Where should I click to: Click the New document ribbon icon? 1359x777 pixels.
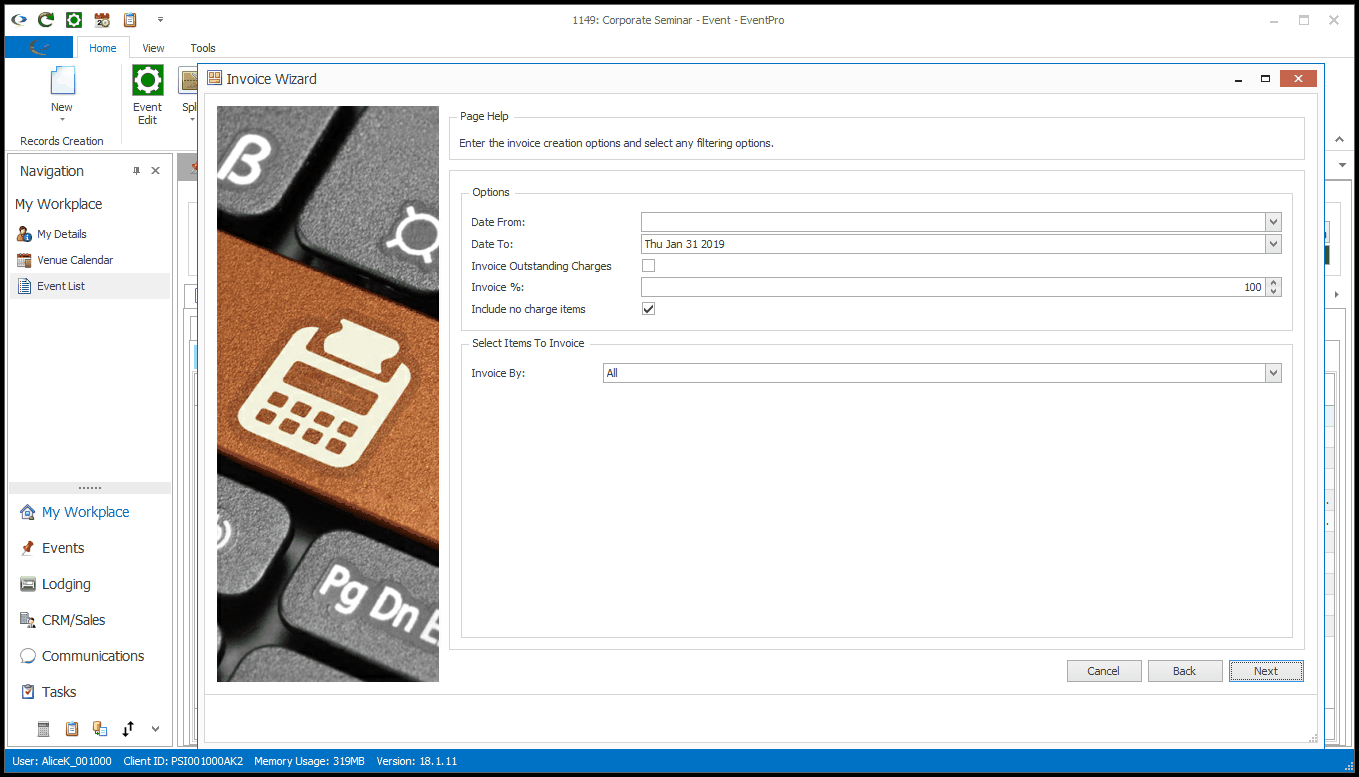tap(62, 80)
